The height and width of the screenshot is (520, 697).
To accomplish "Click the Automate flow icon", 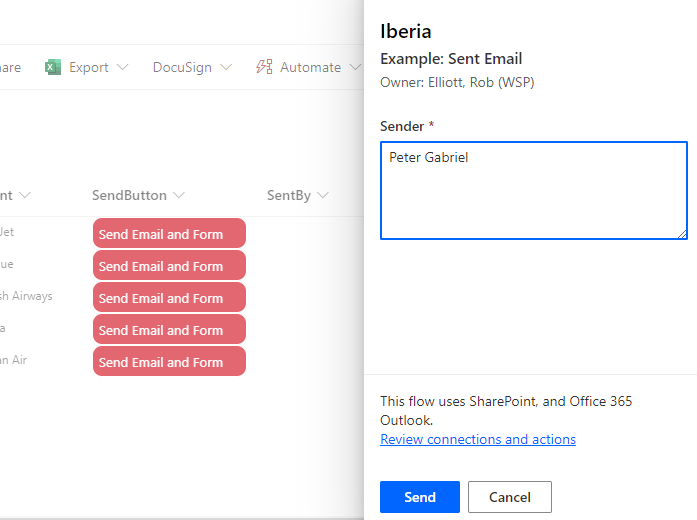I will 265,67.
